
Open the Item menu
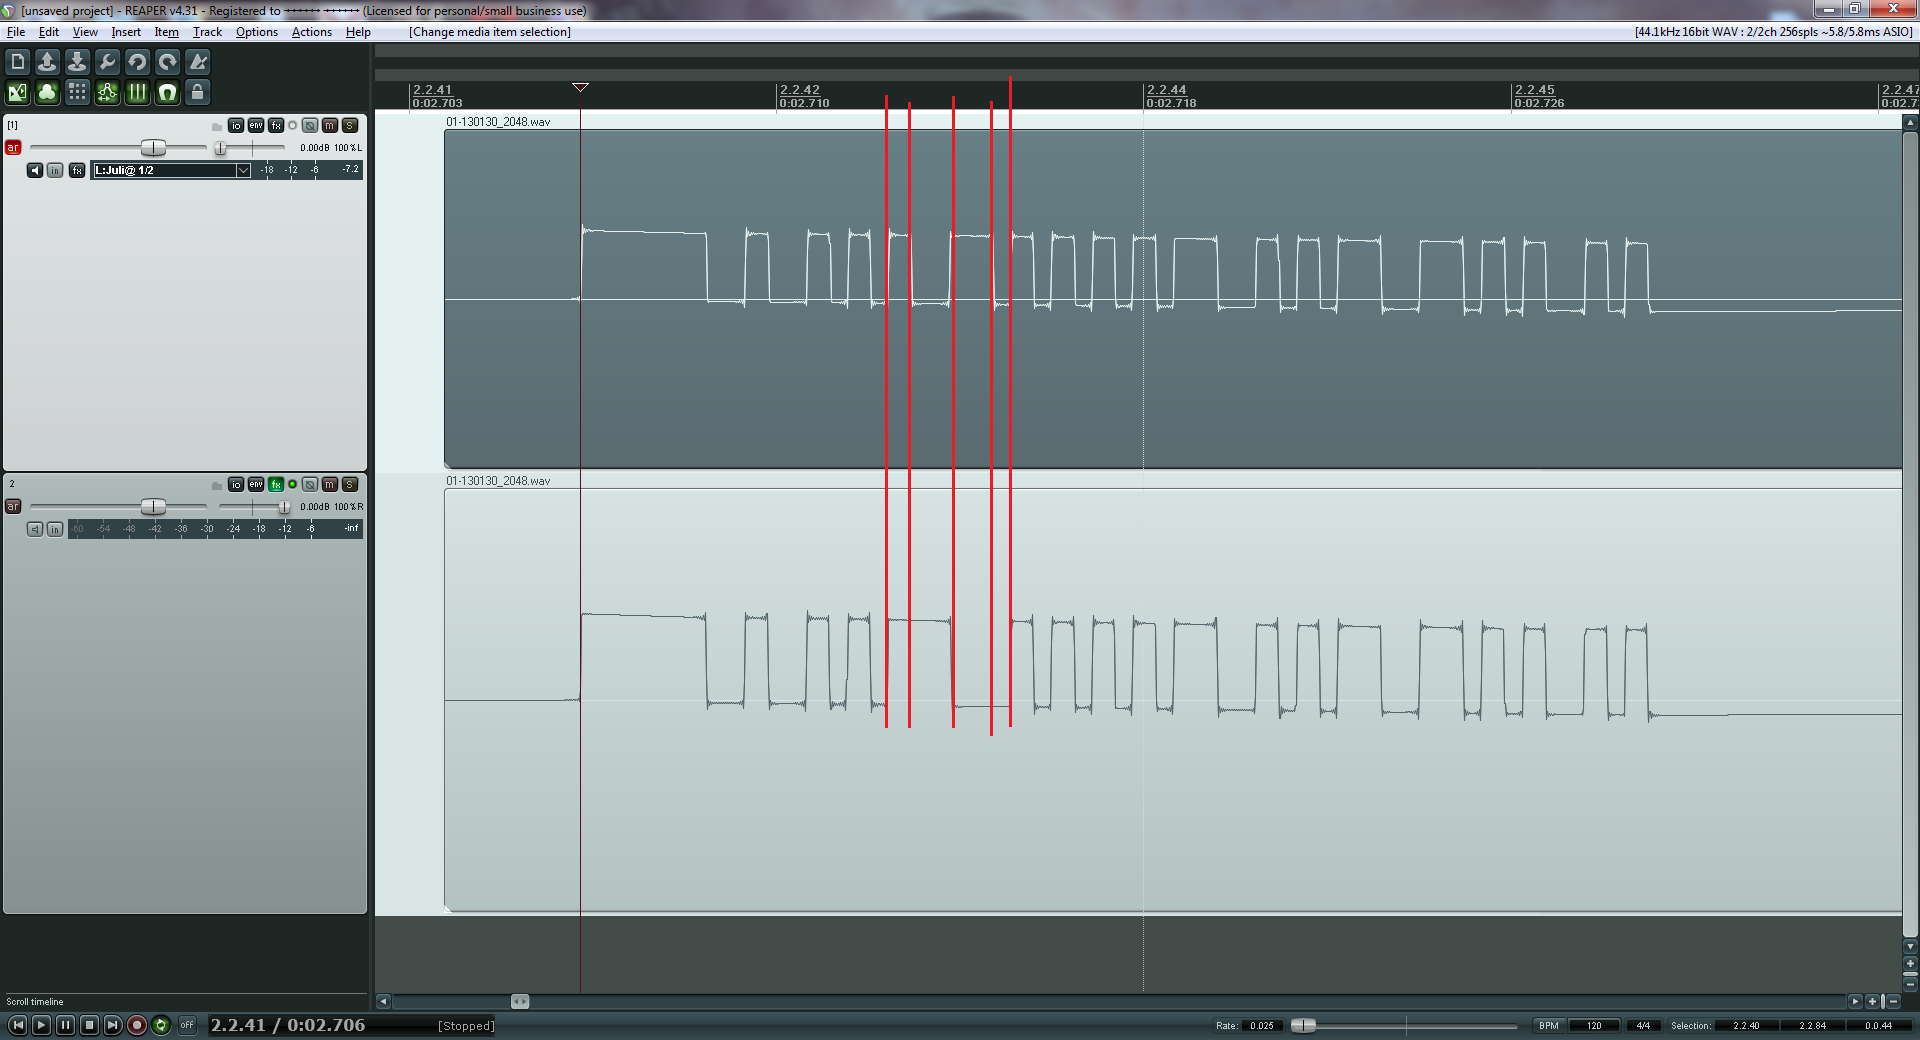point(166,32)
